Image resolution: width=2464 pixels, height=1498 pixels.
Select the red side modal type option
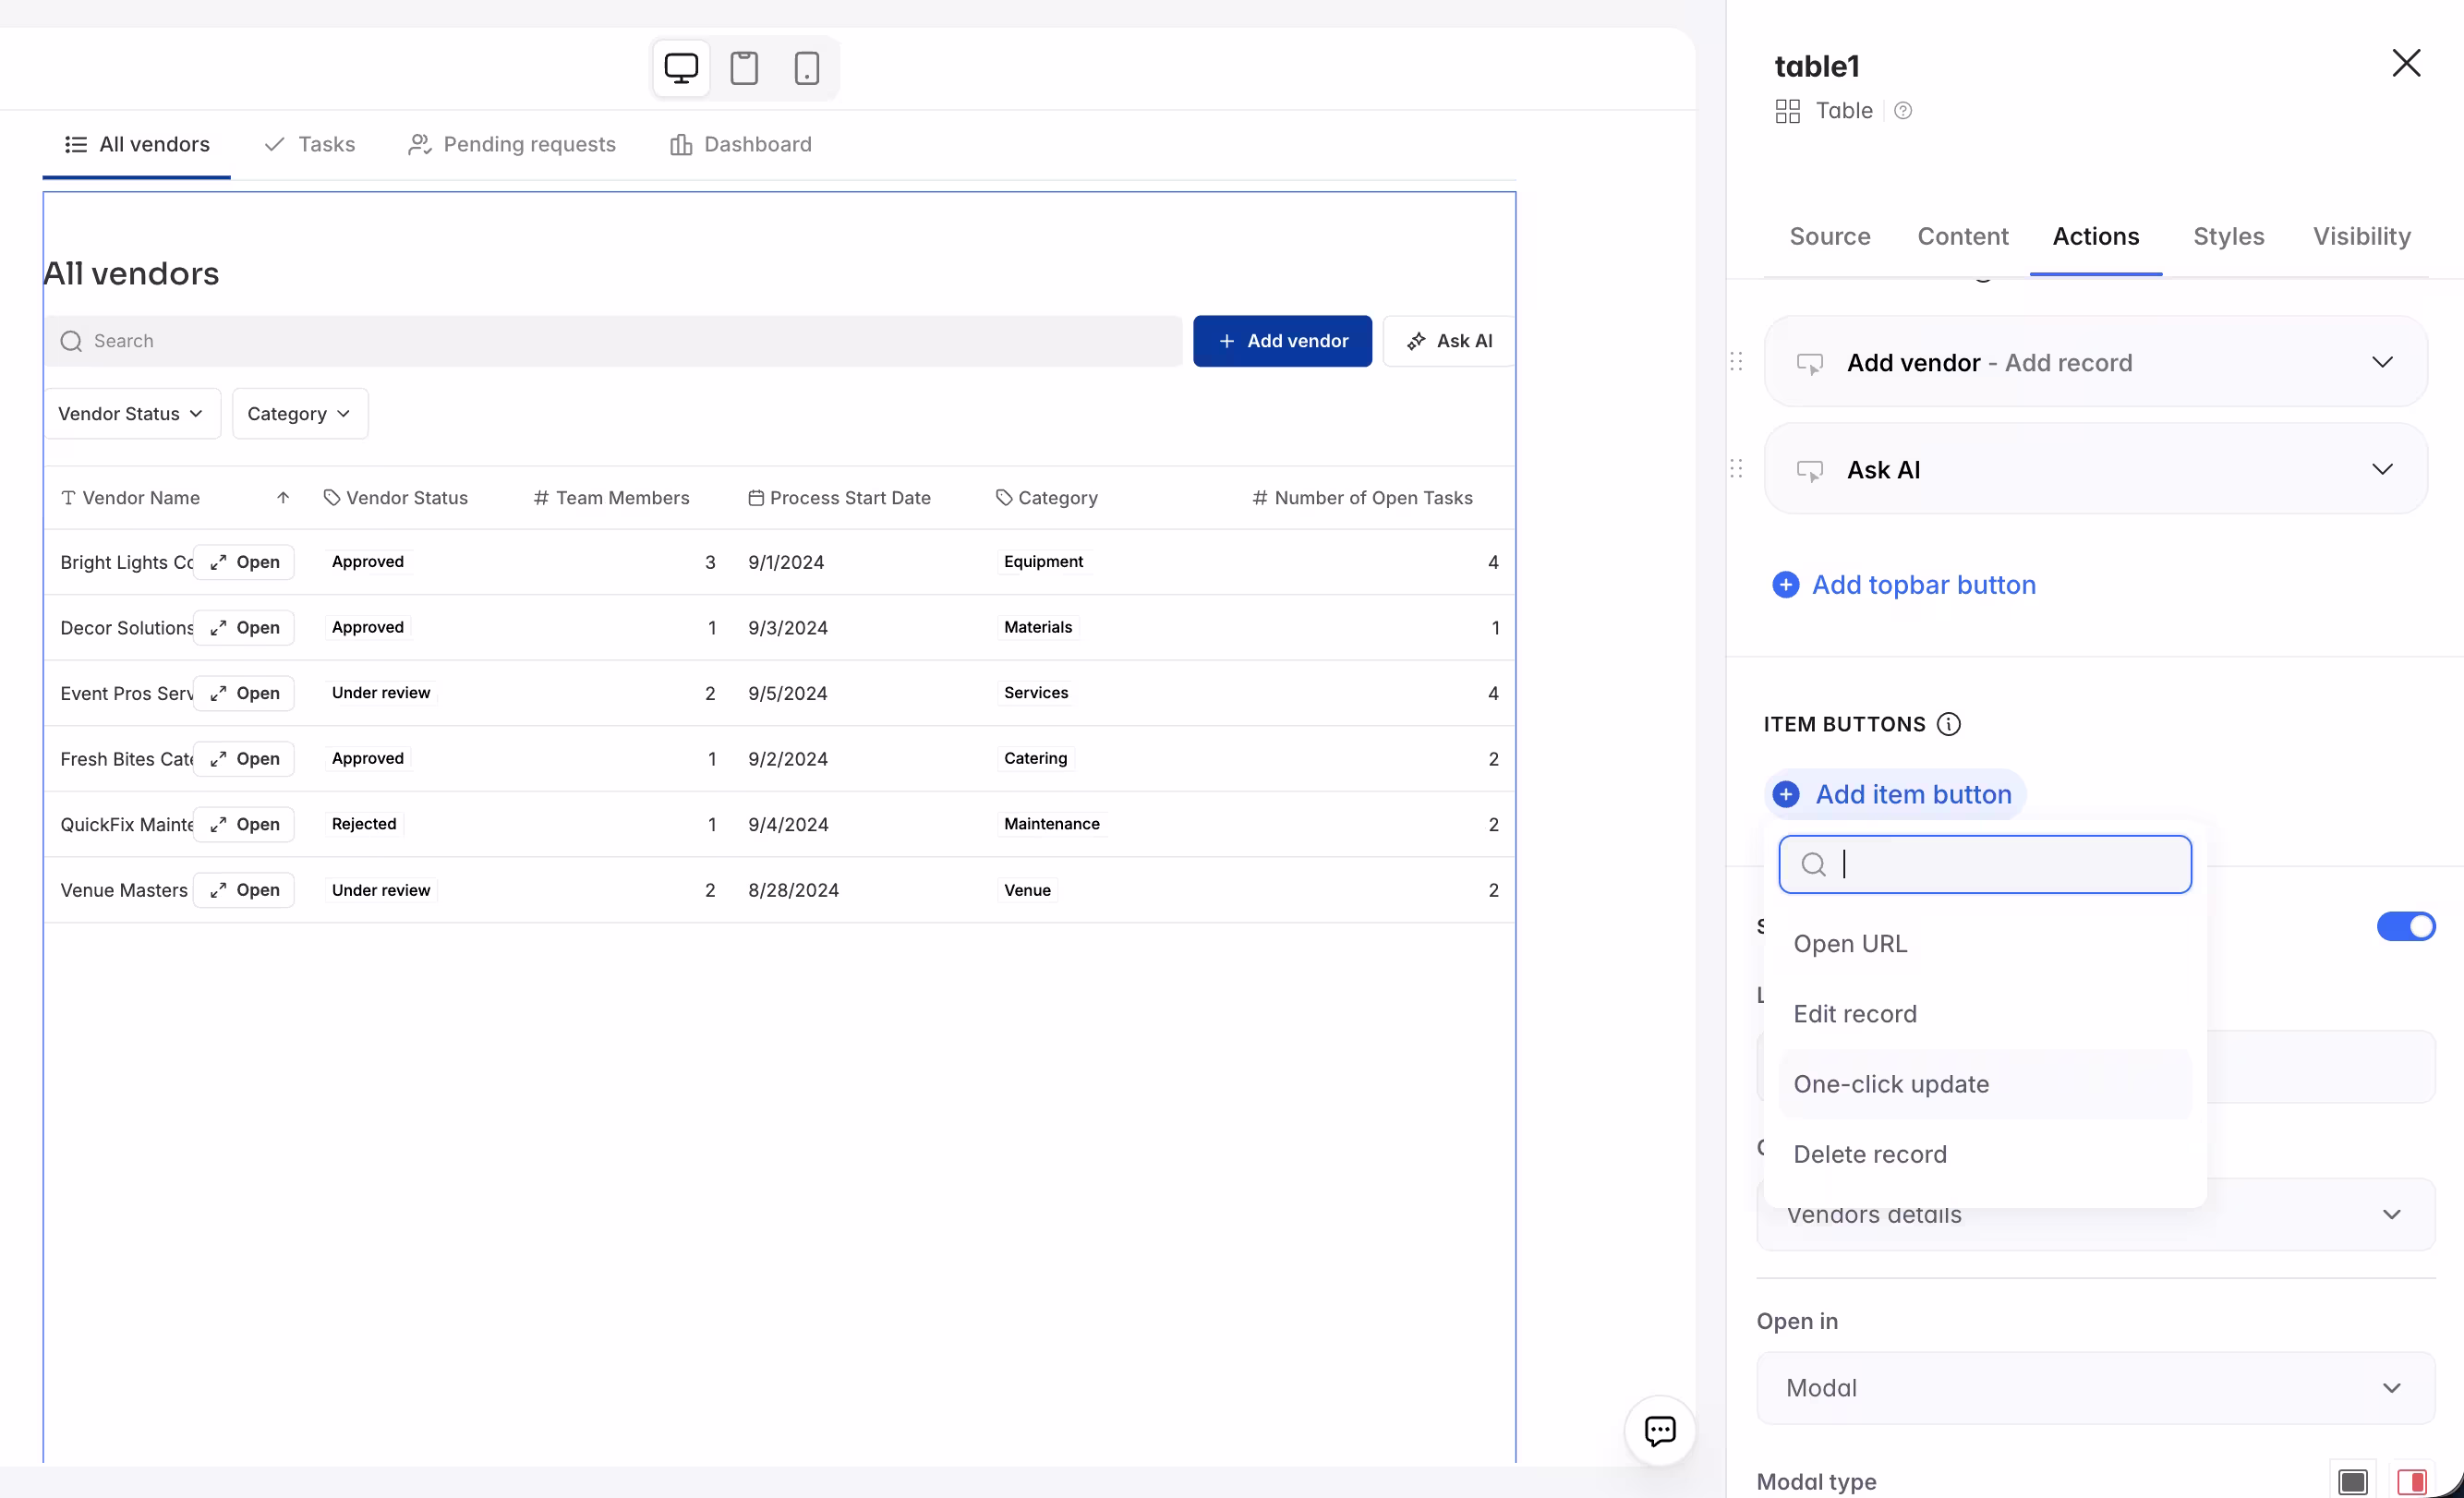click(x=2411, y=1481)
